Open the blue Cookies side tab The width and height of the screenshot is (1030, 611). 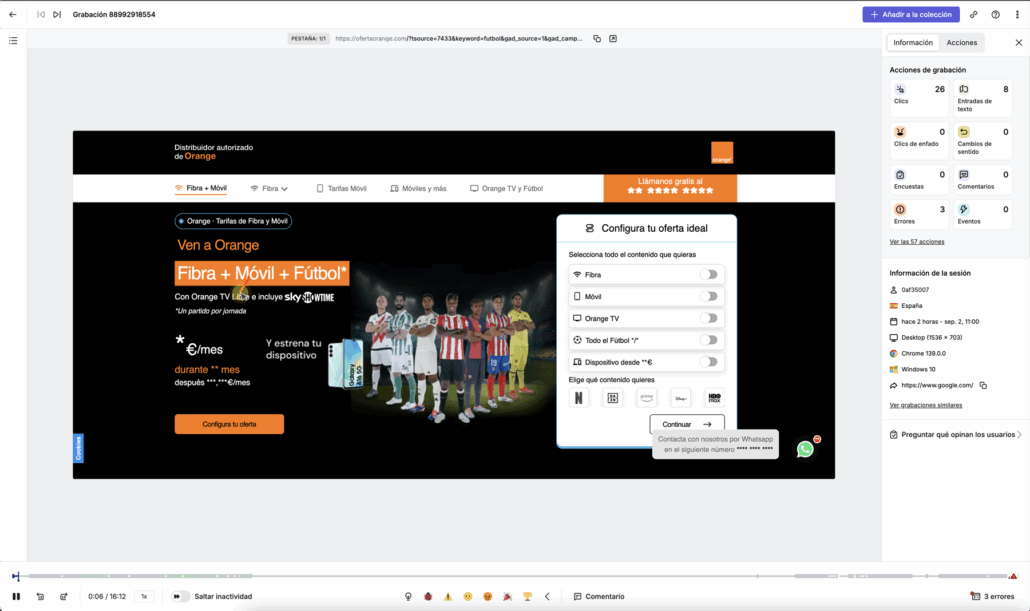point(78,449)
